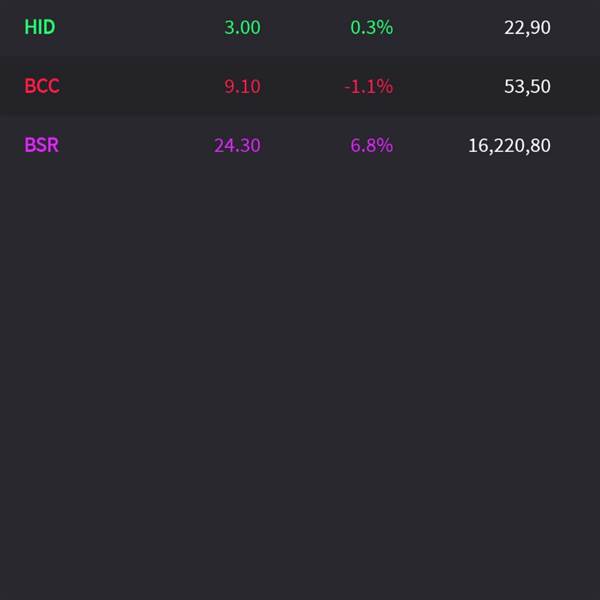The width and height of the screenshot is (600, 600).
Task: Select the green HID stock row
Action: click(x=300, y=27)
